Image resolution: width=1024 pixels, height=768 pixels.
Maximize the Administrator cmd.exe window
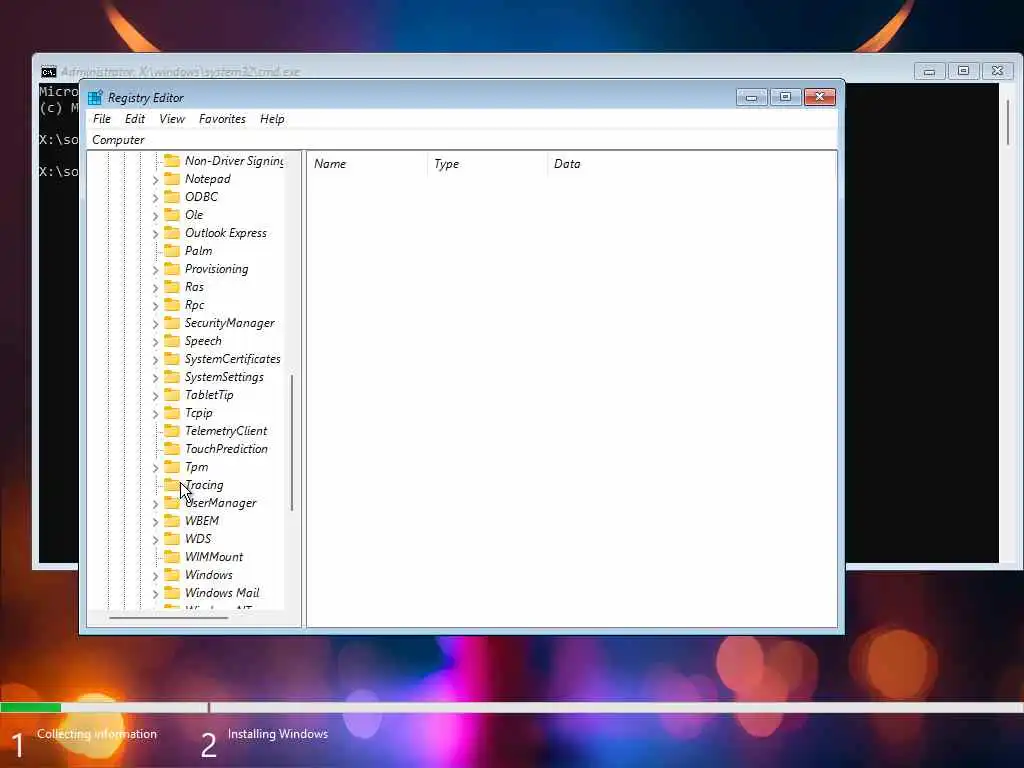click(x=963, y=71)
